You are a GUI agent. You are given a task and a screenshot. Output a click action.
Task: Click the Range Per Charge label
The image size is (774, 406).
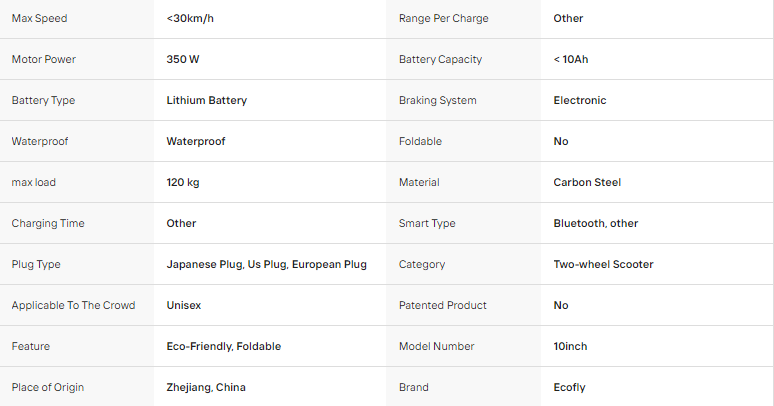coord(443,18)
